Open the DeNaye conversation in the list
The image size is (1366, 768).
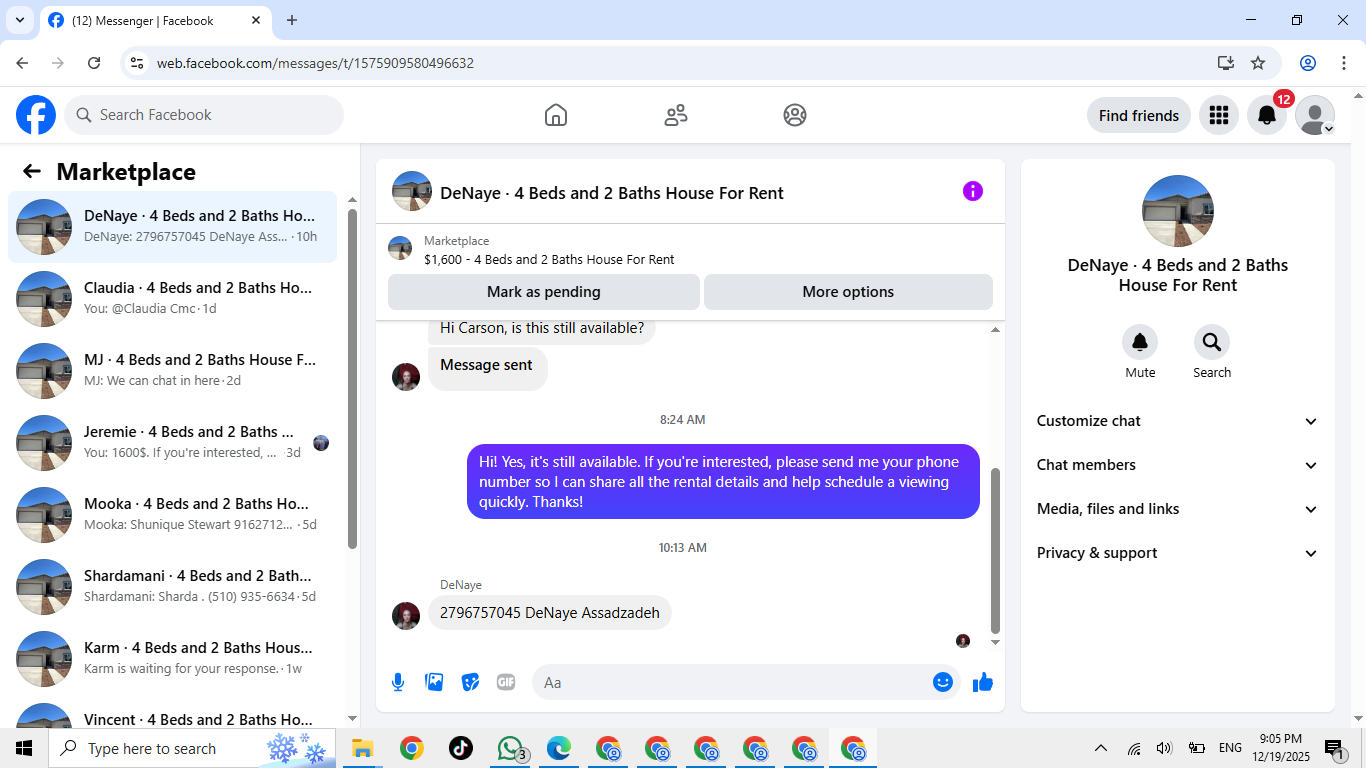(172, 227)
